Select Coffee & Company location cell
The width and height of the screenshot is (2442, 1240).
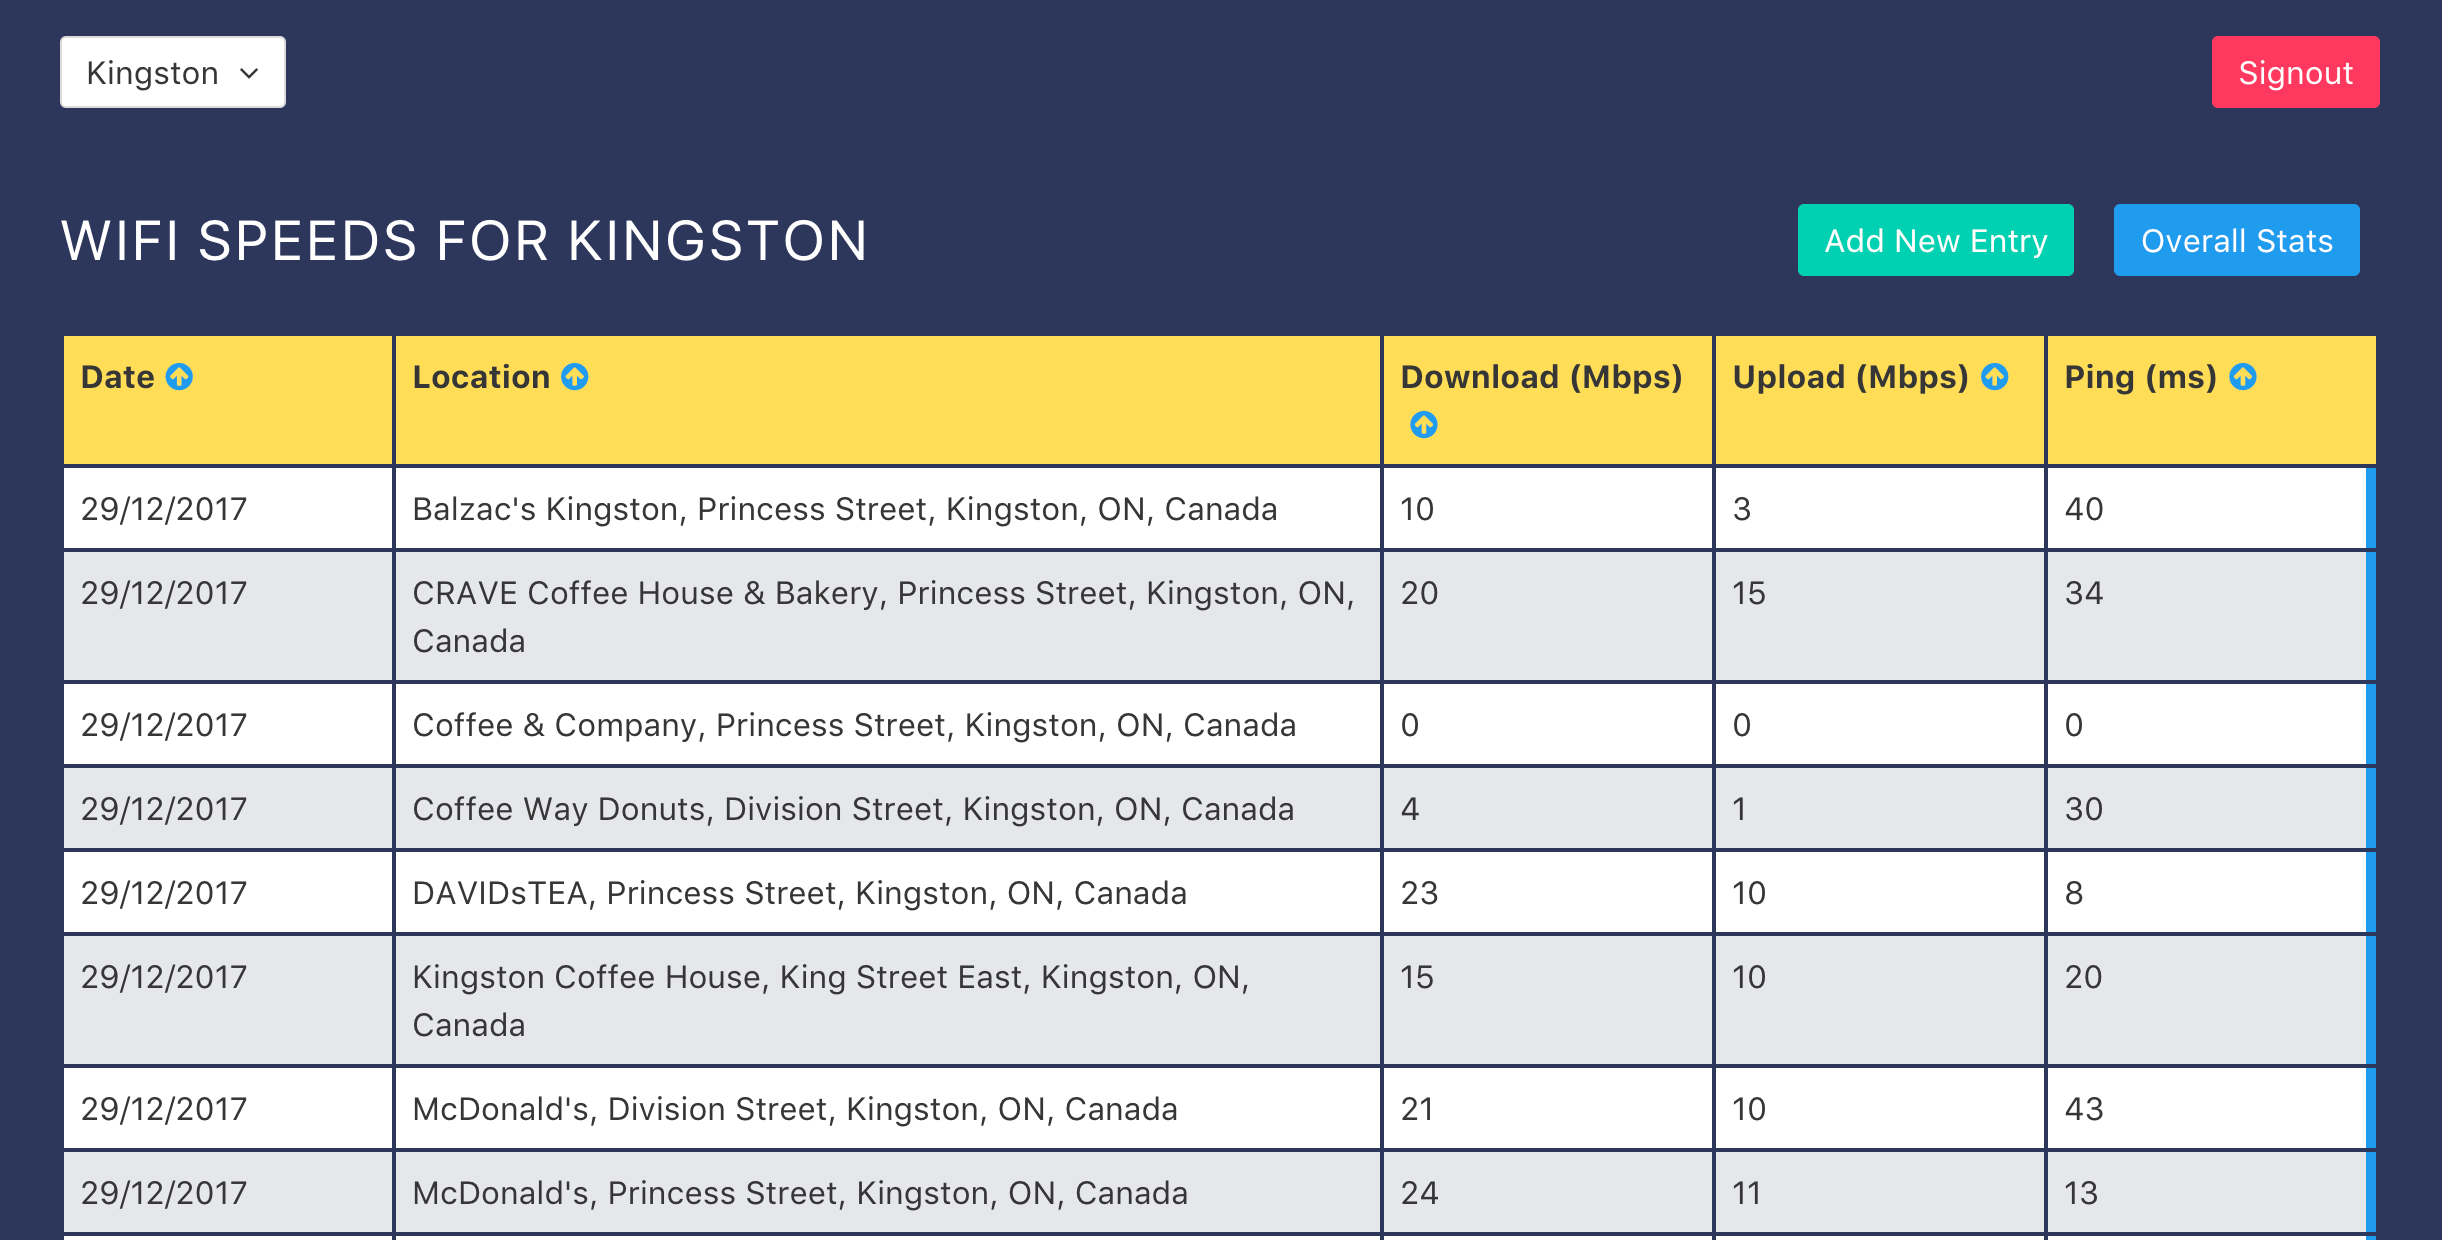(853, 725)
